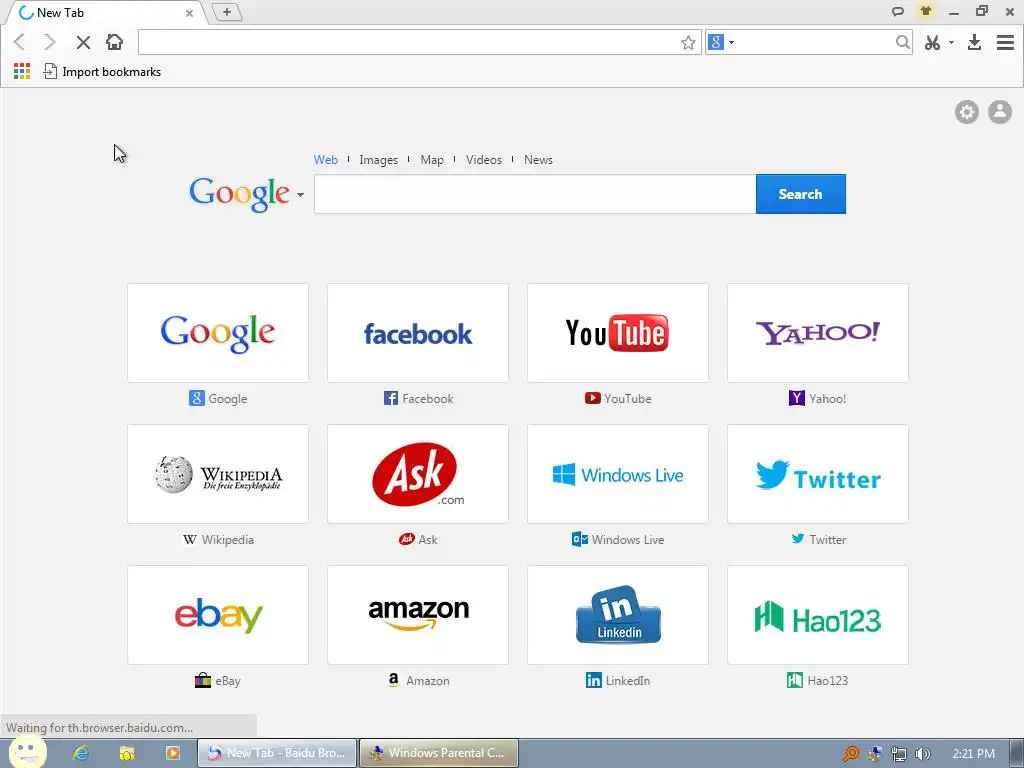The width and height of the screenshot is (1024, 768).
Task: Open the YouTube speed dial tile
Action: 618,333
